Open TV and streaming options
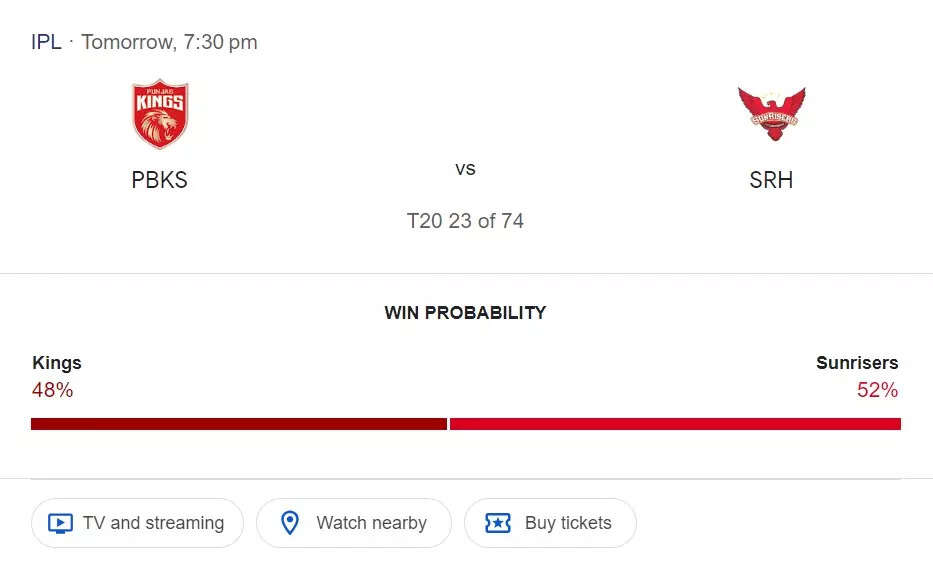 pyautogui.click(x=137, y=523)
